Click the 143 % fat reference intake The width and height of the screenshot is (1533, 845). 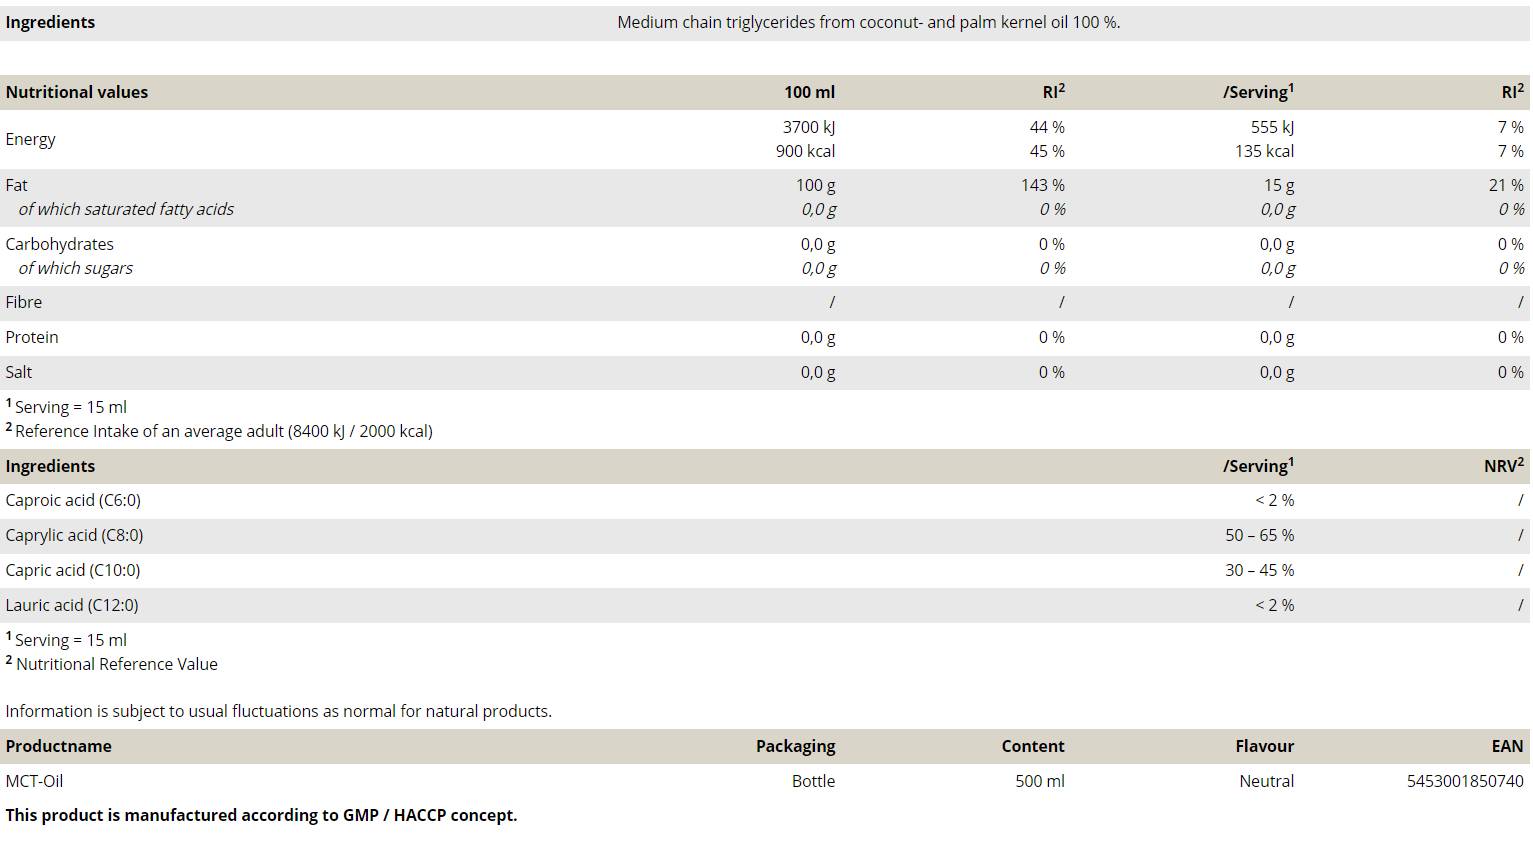1043,185
